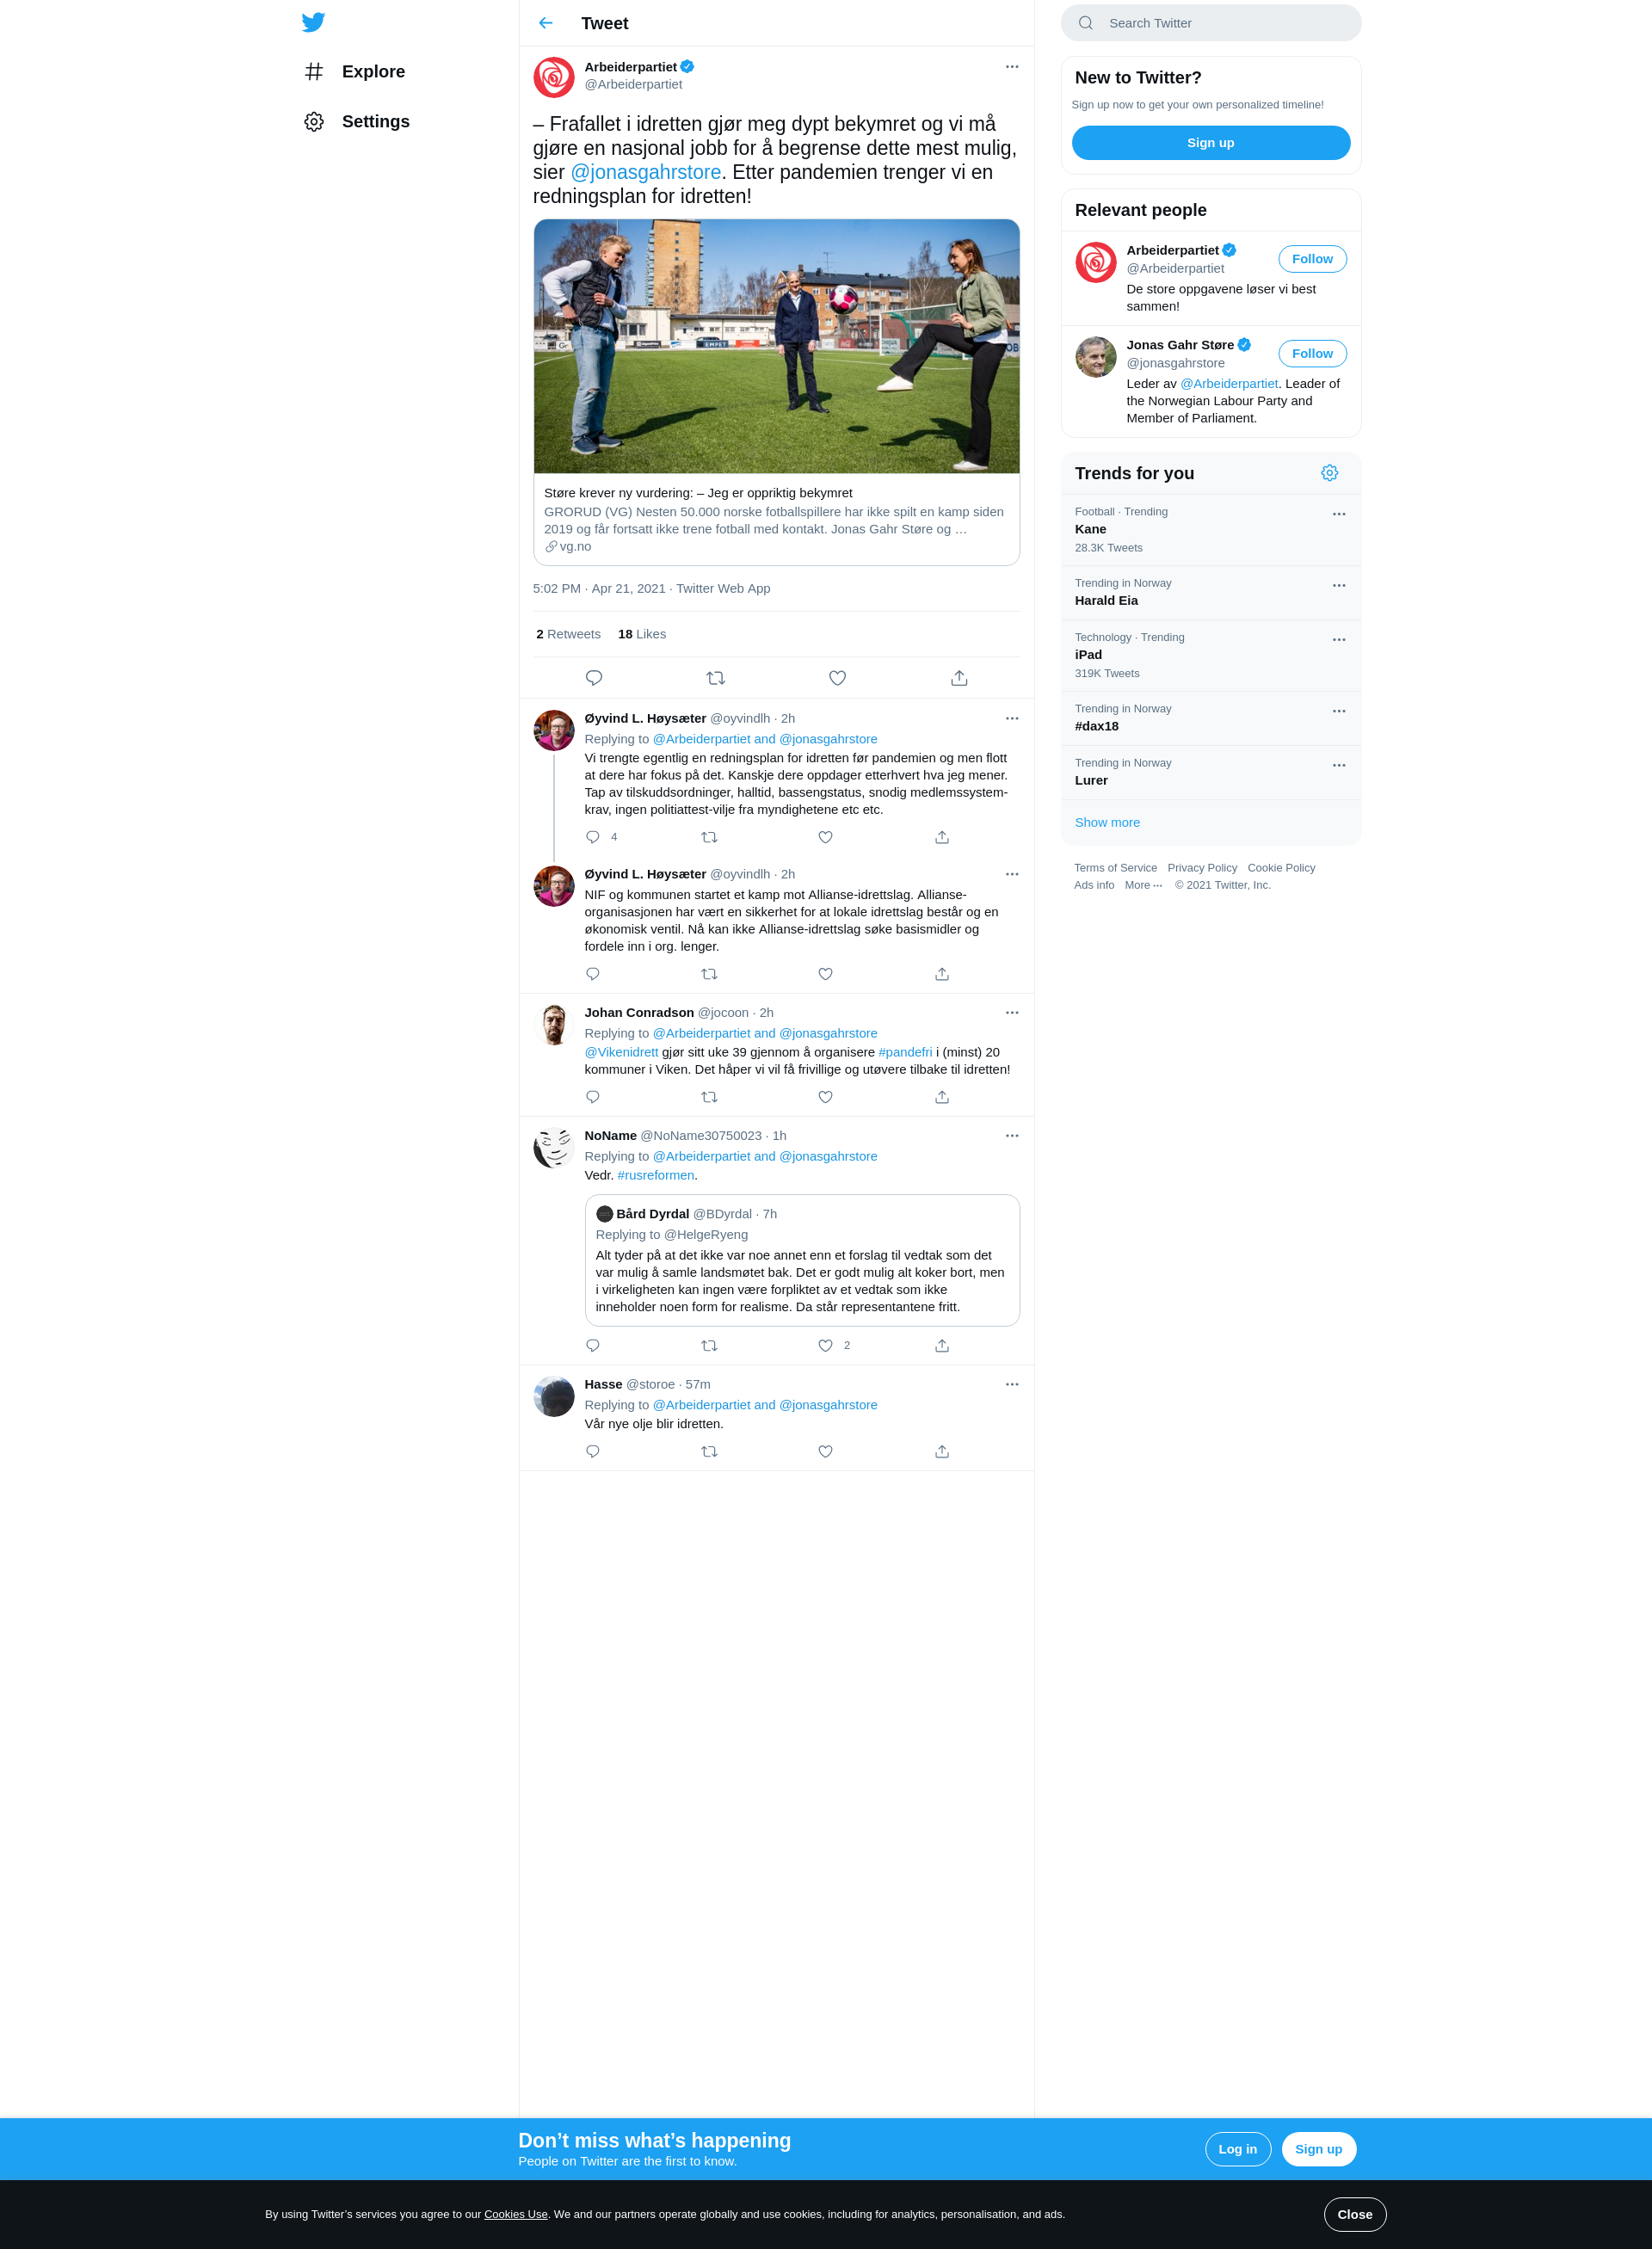Expand the More footer menu
1652x2249 pixels.
click(x=1143, y=885)
